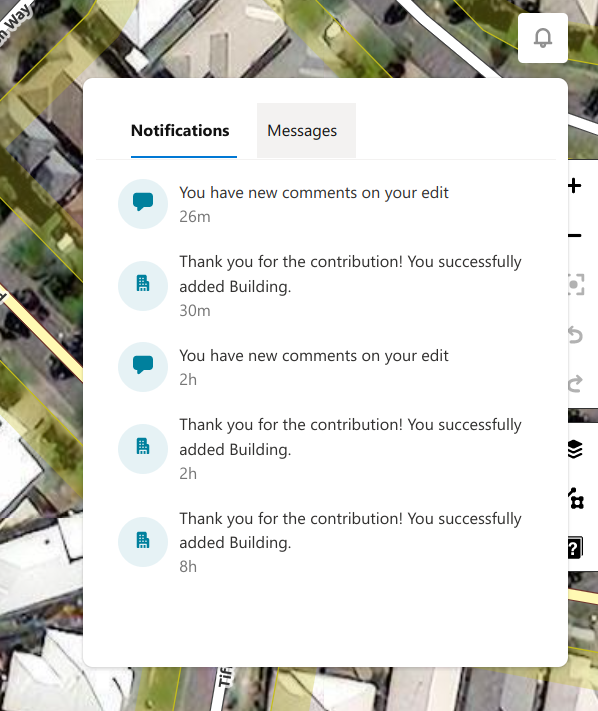This screenshot has width=598, height=711.
Task: Click the locate-me target icon
Action: click(x=575, y=285)
